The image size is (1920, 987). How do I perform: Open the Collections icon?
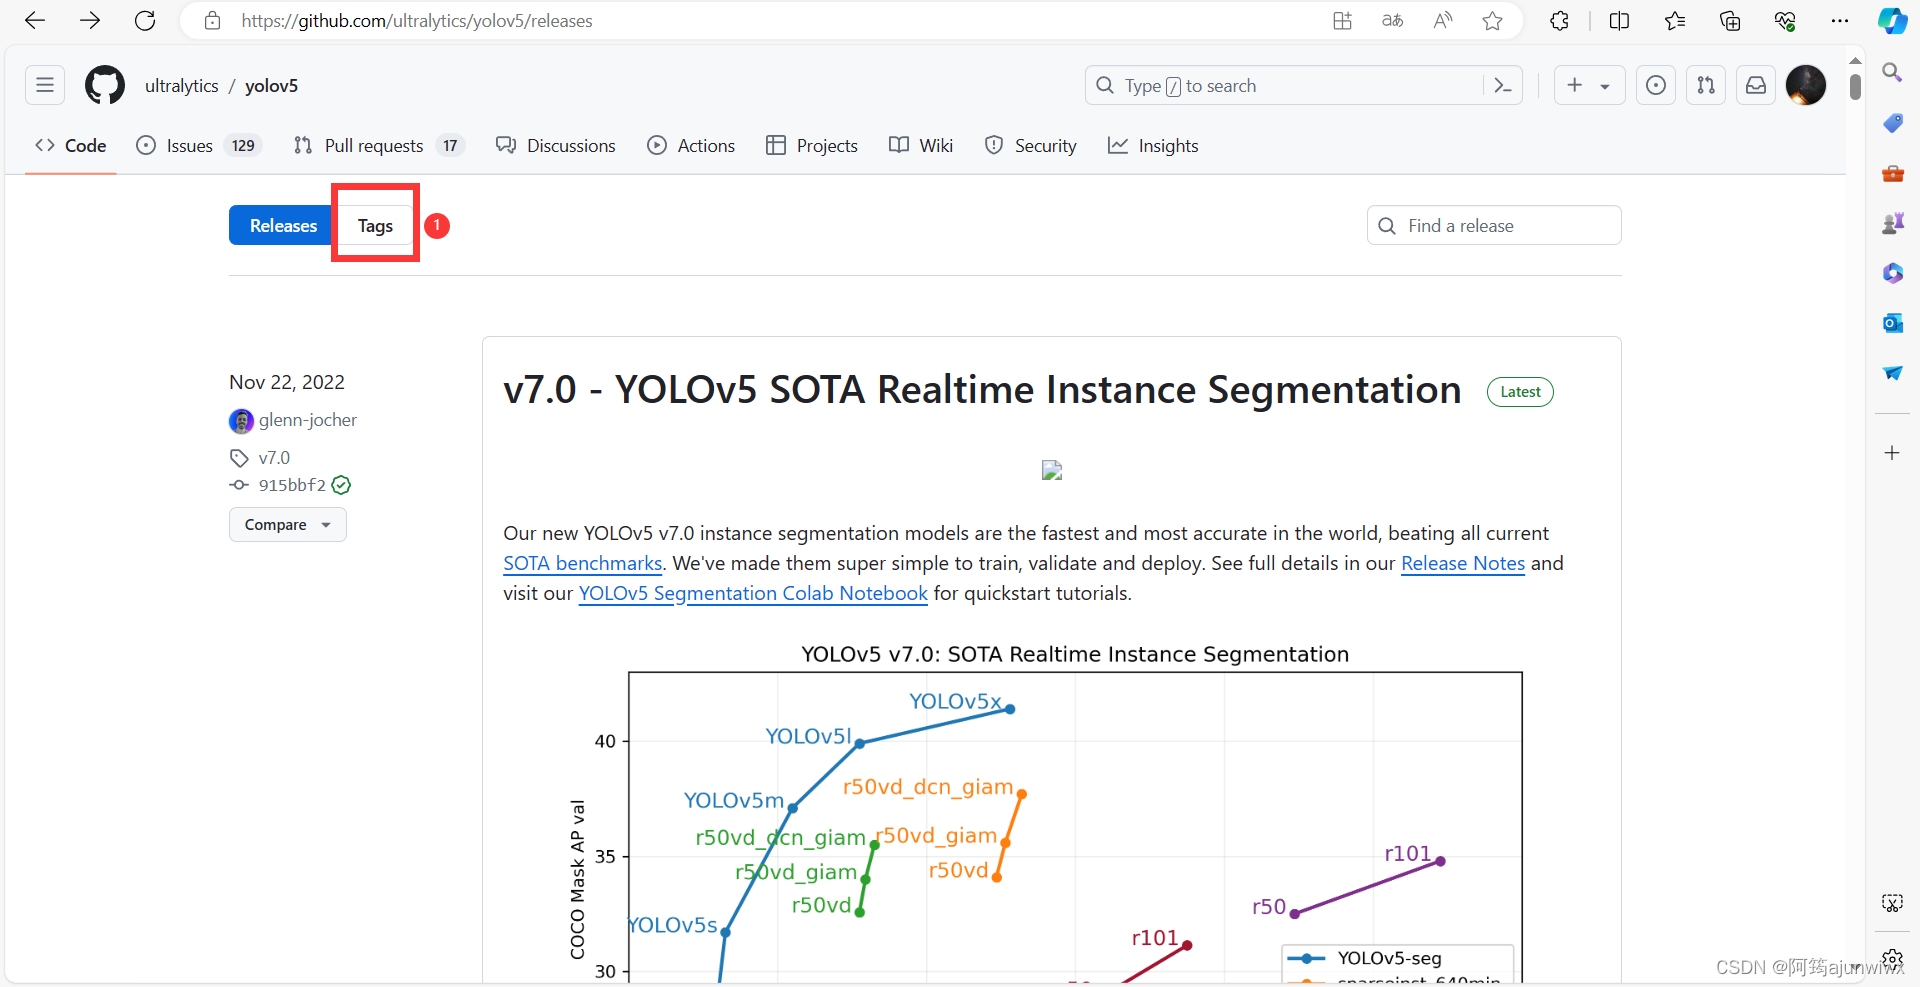pyautogui.click(x=1730, y=20)
